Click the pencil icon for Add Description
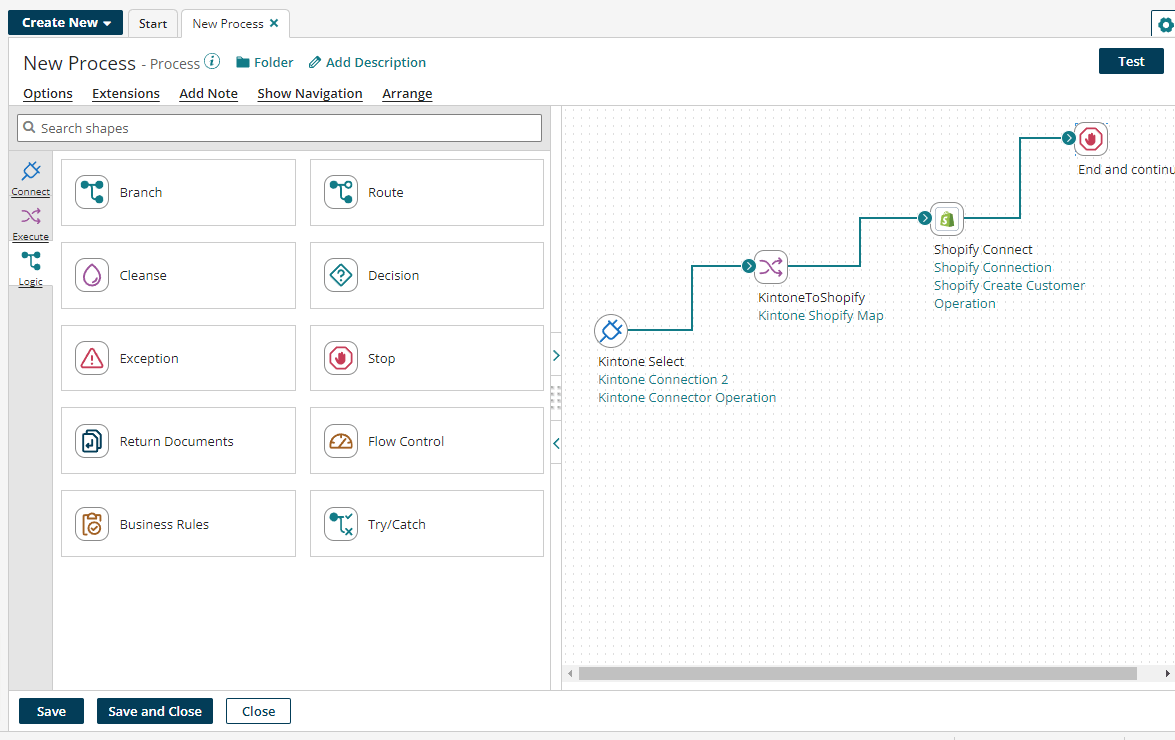 point(315,62)
